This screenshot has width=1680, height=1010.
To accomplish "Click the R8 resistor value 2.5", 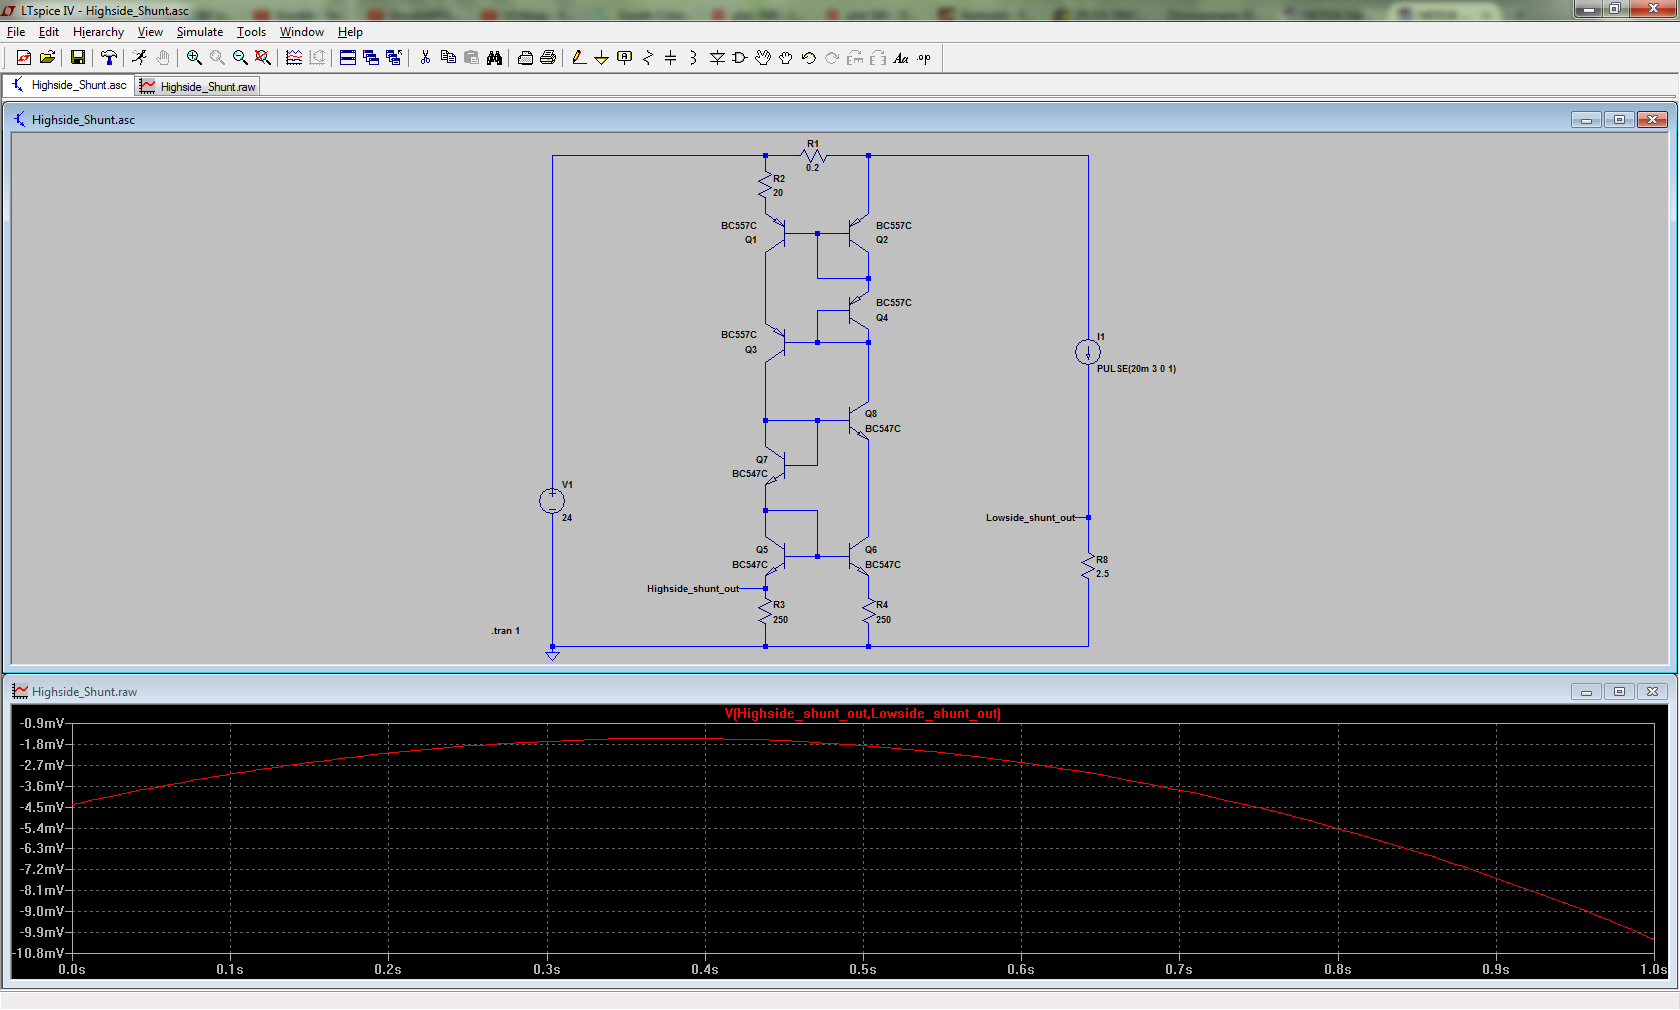I will coord(1102,574).
